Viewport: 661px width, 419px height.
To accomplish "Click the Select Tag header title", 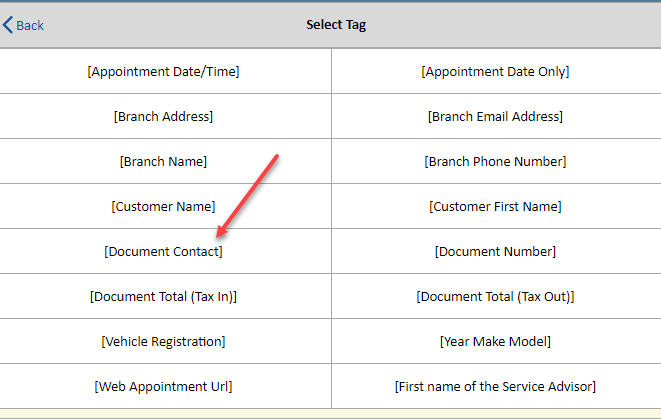I will (336, 25).
